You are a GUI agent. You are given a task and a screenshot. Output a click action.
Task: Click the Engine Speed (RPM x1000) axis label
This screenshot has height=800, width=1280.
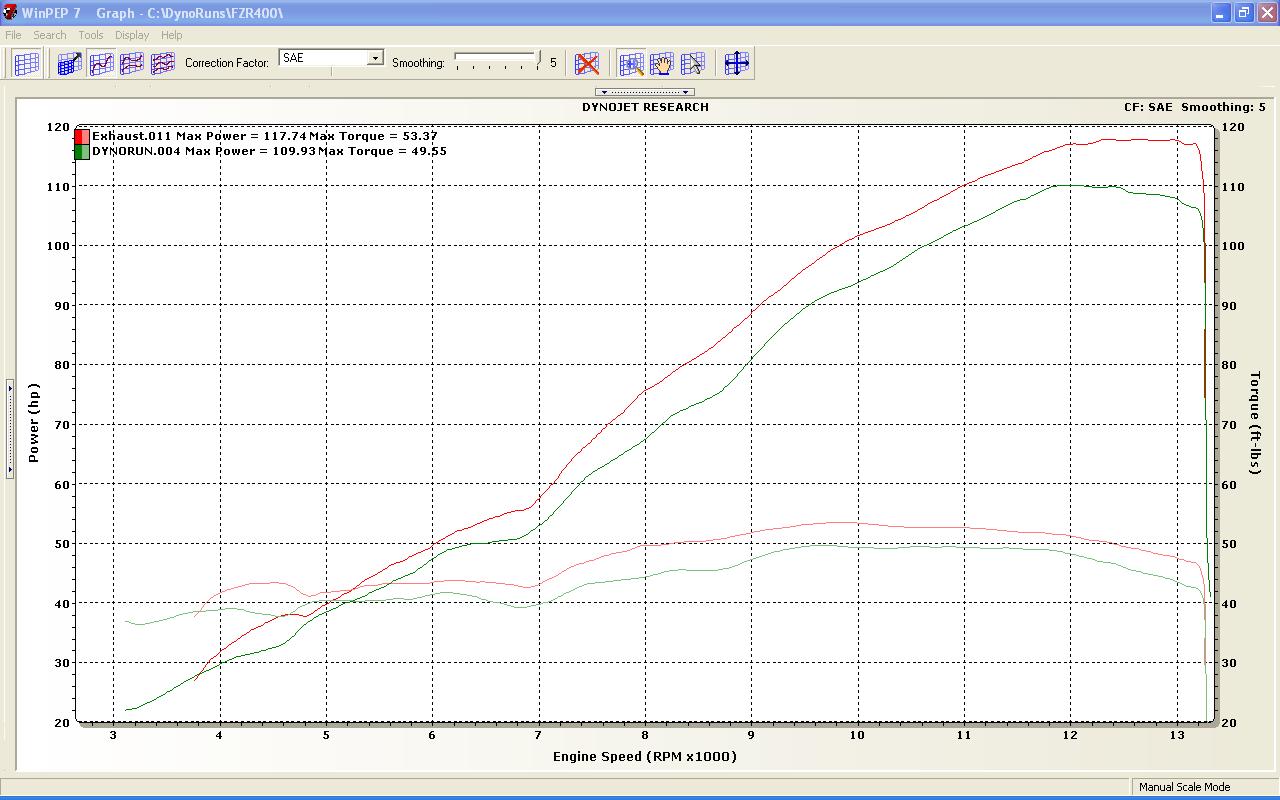coord(645,756)
